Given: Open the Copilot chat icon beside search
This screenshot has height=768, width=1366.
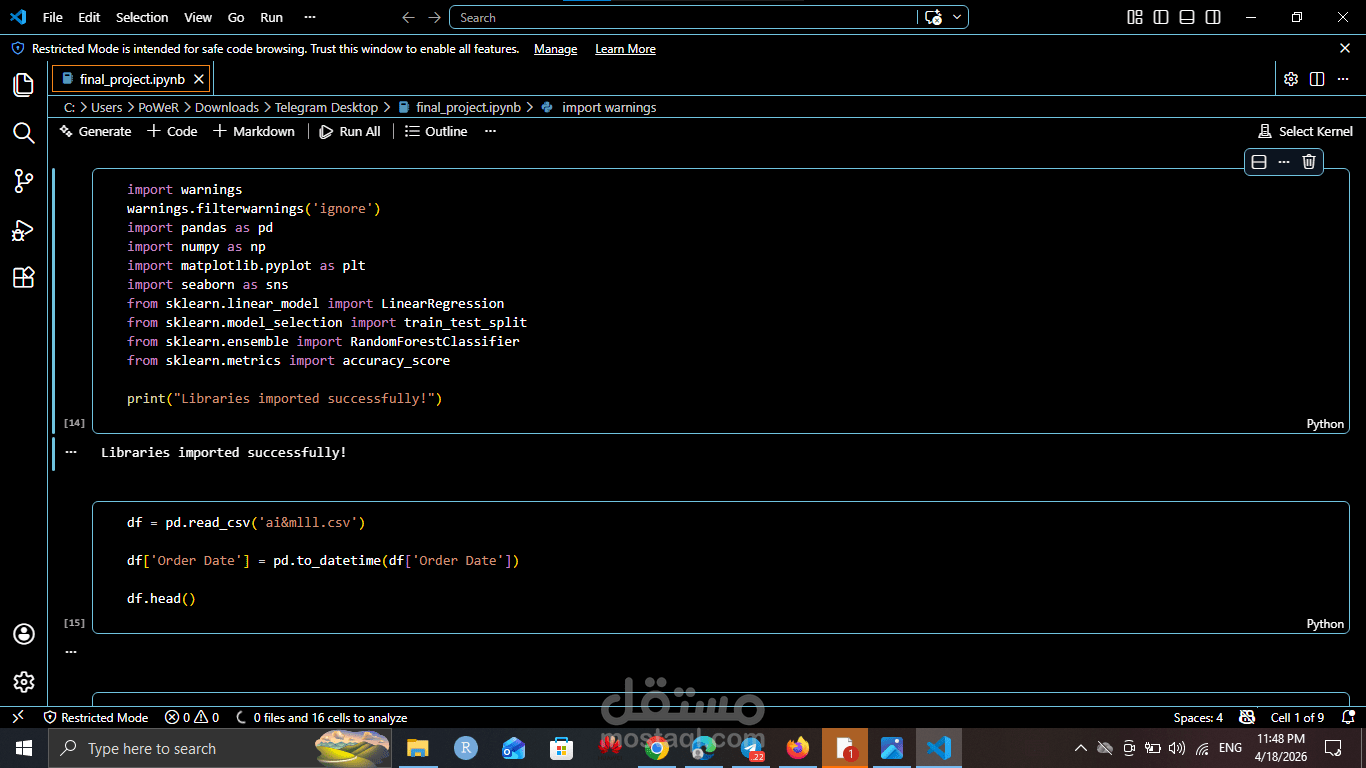Looking at the screenshot, I should (x=933, y=17).
